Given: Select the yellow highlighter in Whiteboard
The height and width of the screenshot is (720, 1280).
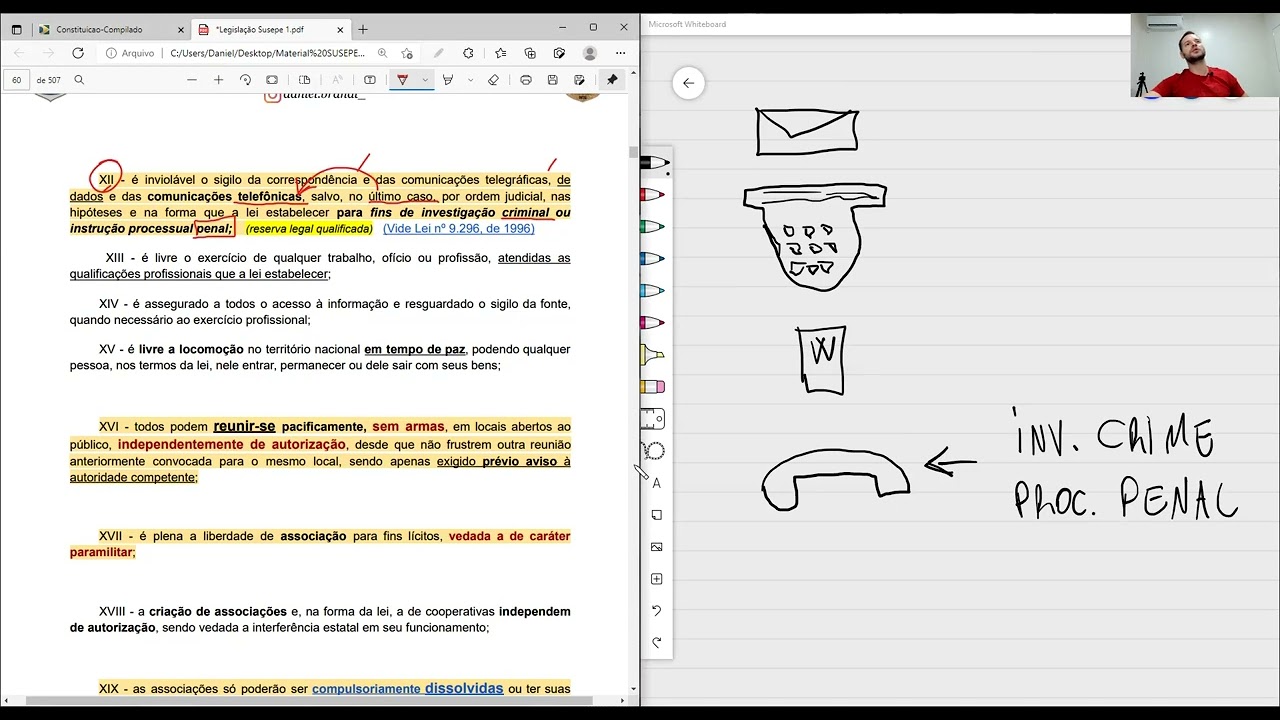Looking at the screenshot, I should (x=654, y=354).
